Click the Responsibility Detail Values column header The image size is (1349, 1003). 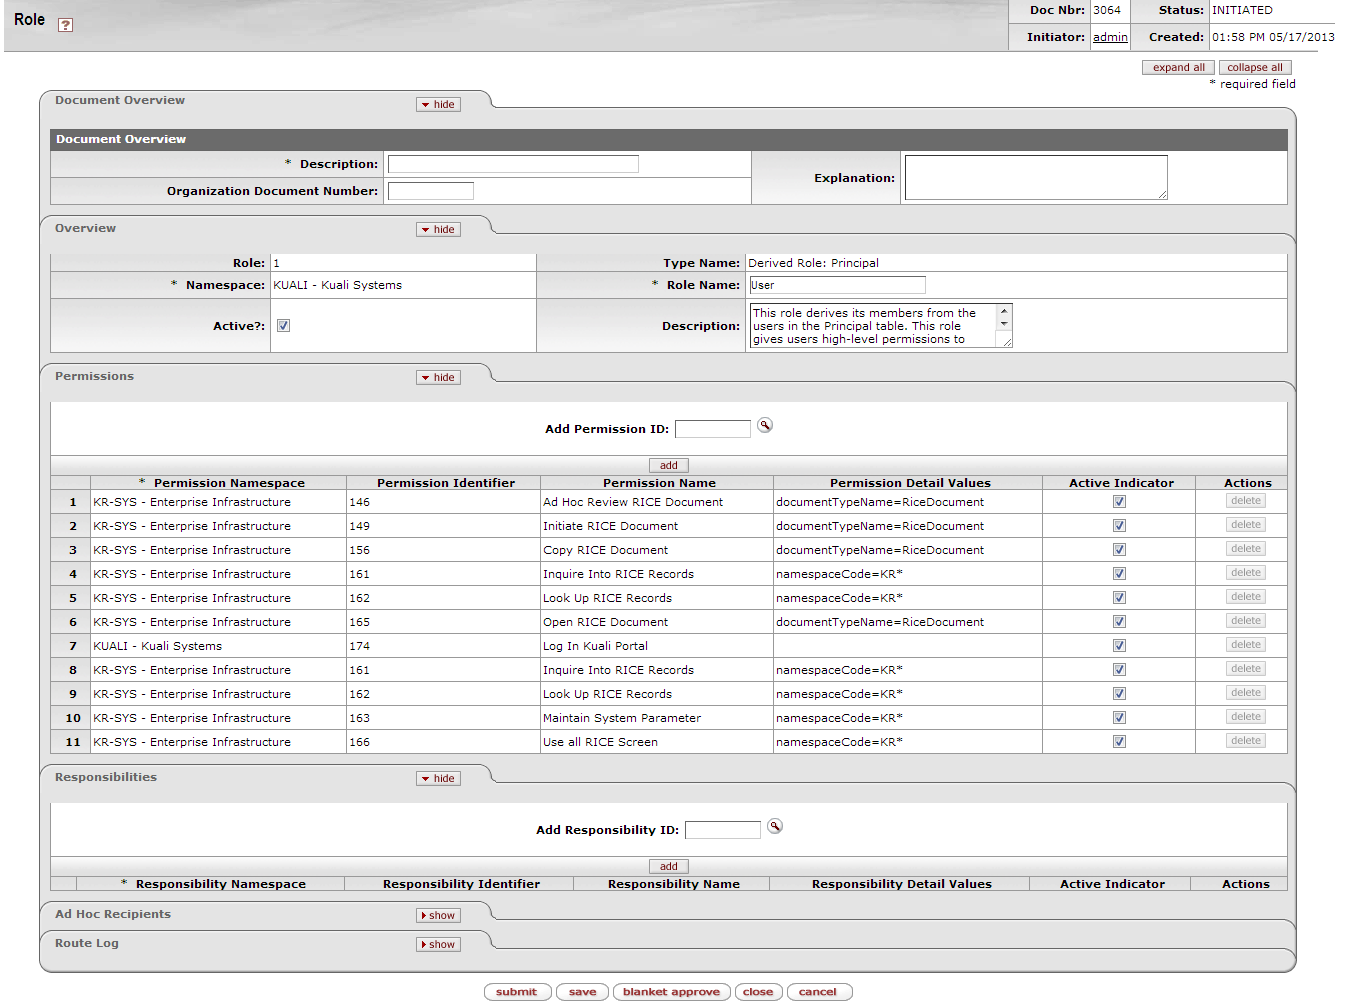[x=902, y=884]
